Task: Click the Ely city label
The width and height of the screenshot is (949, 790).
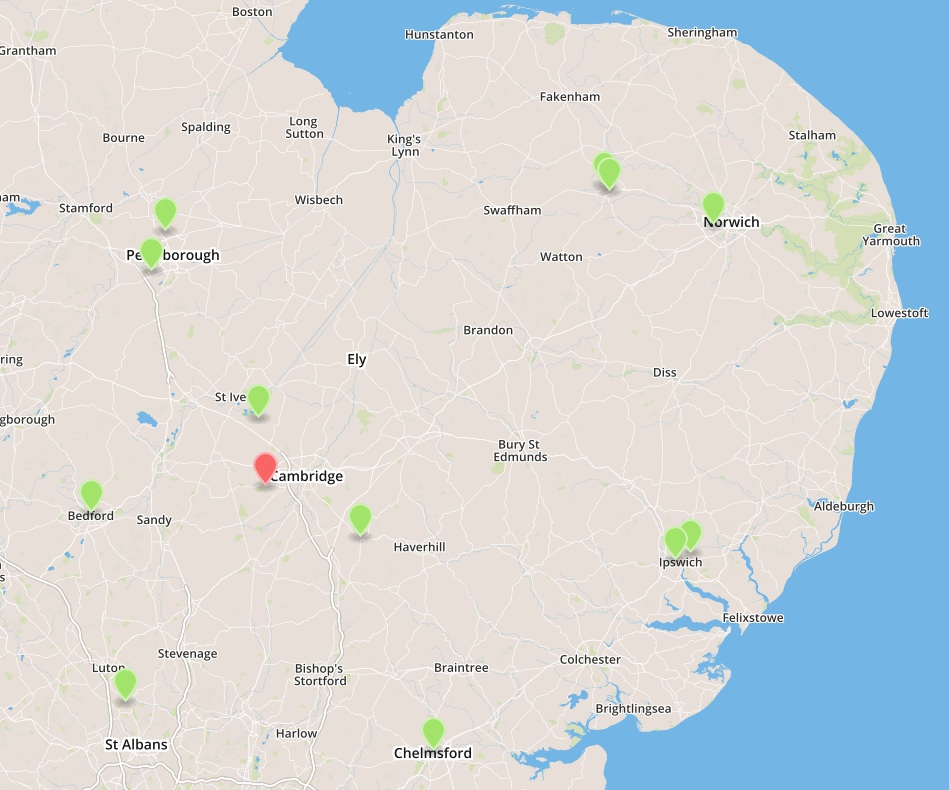Action: tap(356, 360)
